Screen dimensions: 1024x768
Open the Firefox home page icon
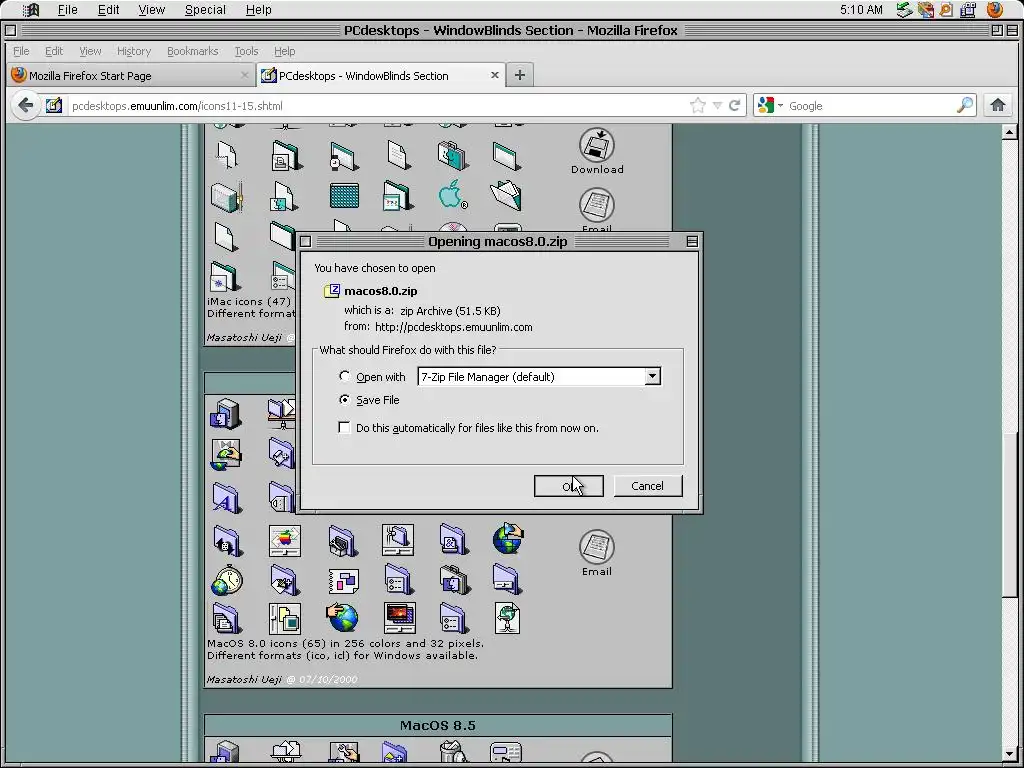pyautogui.click(x=997, y=105)
